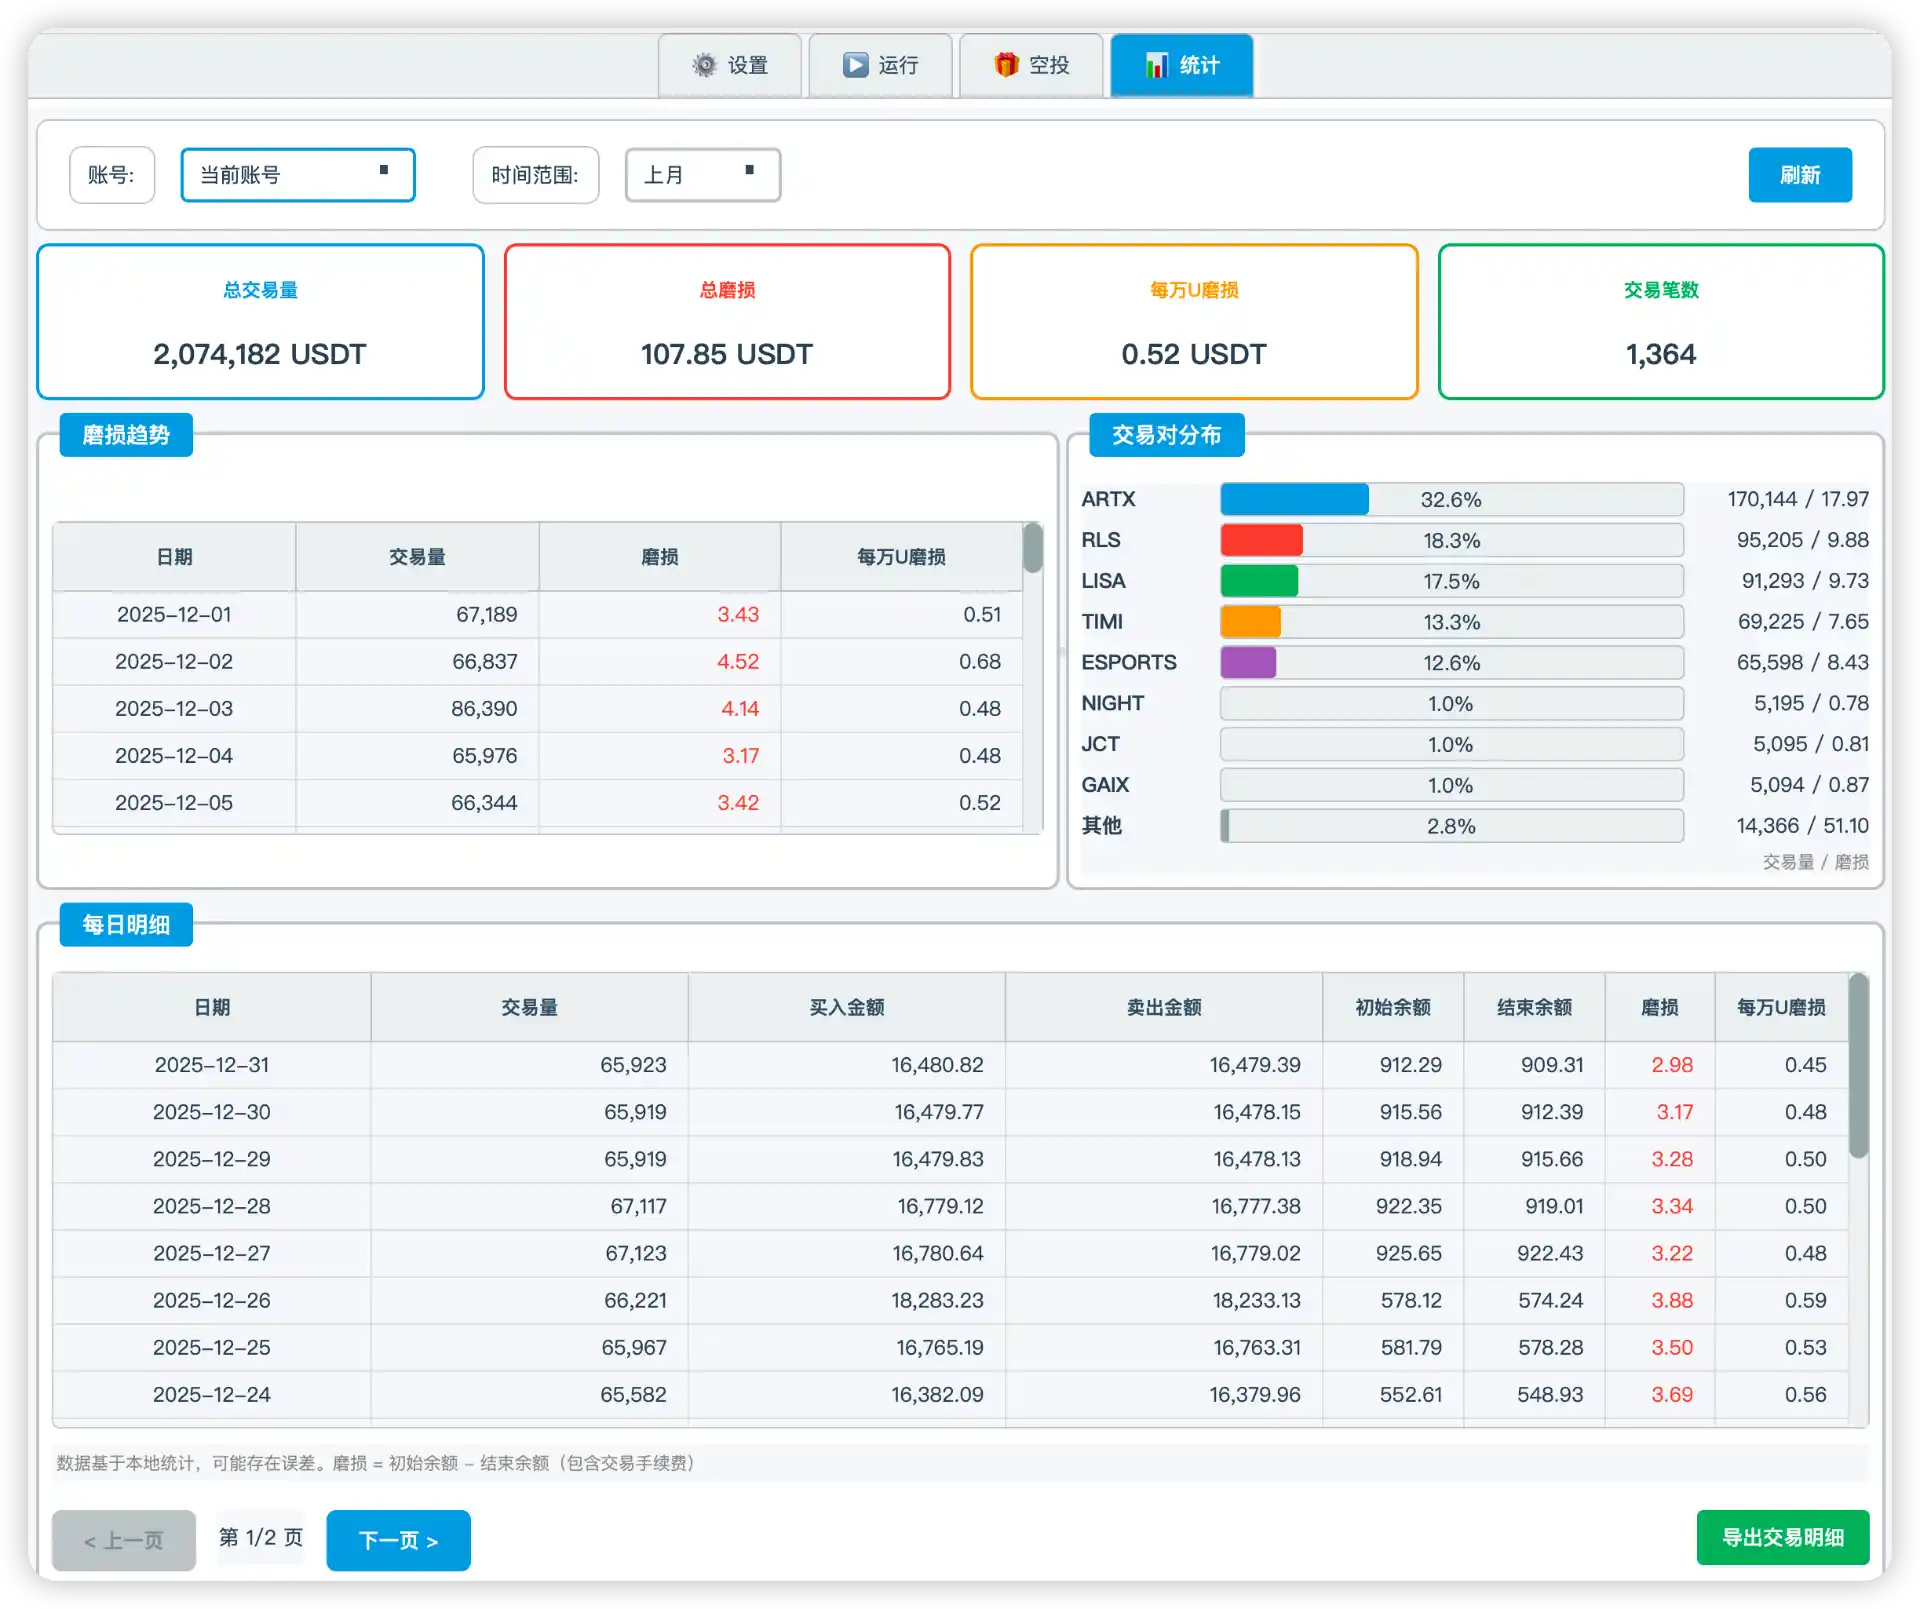
Task: Click the bar chart statistics icon
Action: (1157, 65)
